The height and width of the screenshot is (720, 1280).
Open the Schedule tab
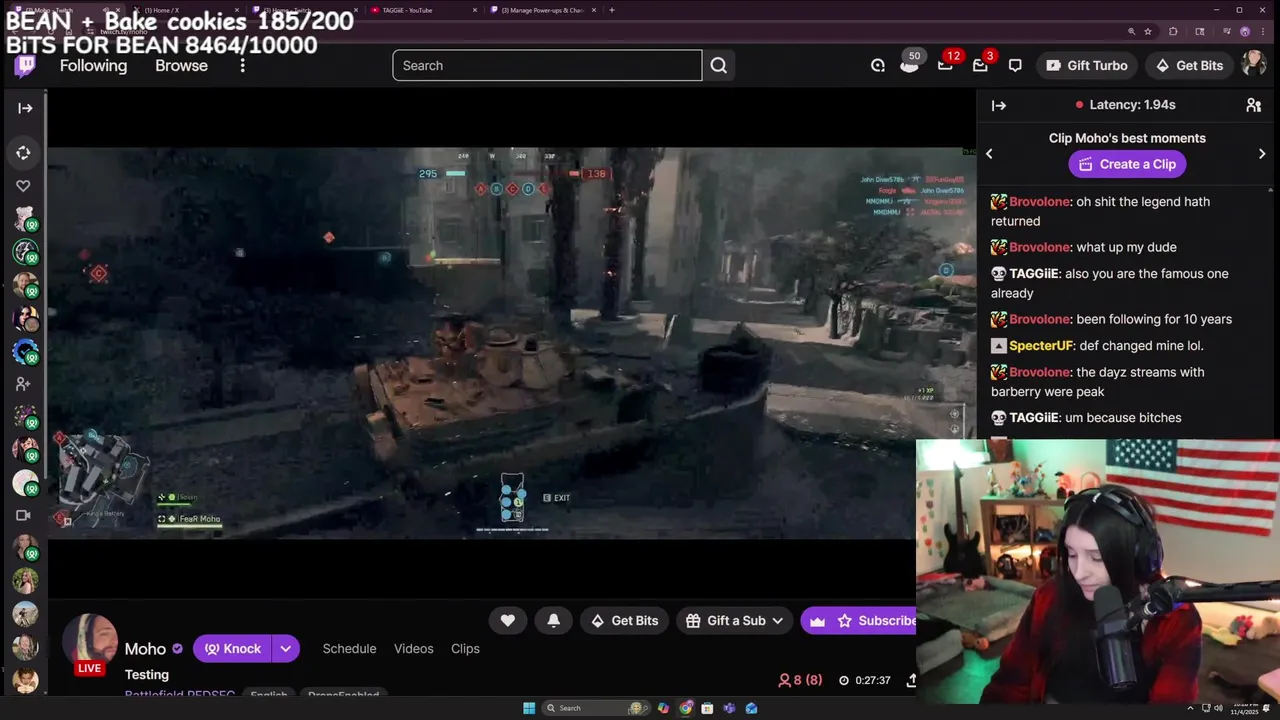click(x=349, y=649)
